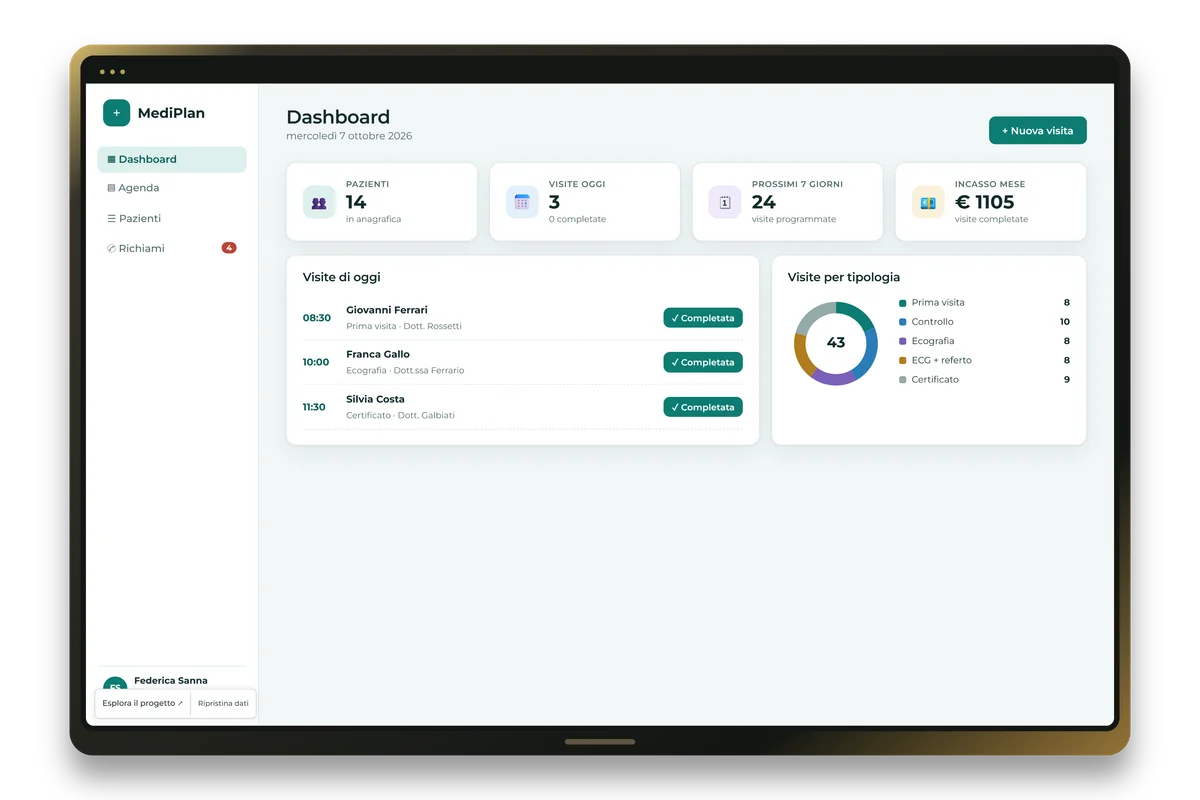Click the 08:30 appointment time
Image resolution: width=1200 pixels, height=800 pixels.
coord(317,318)
